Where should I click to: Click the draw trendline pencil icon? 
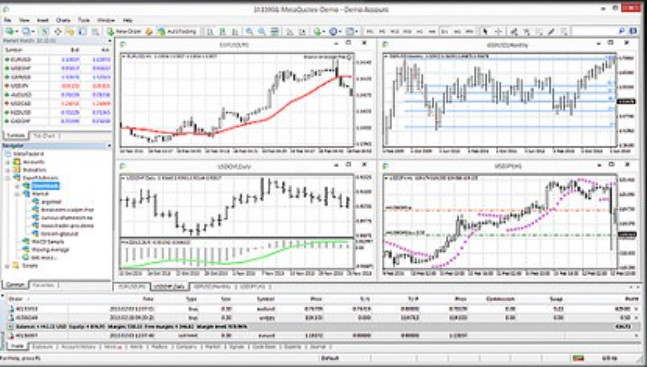(x=551, y=31)
